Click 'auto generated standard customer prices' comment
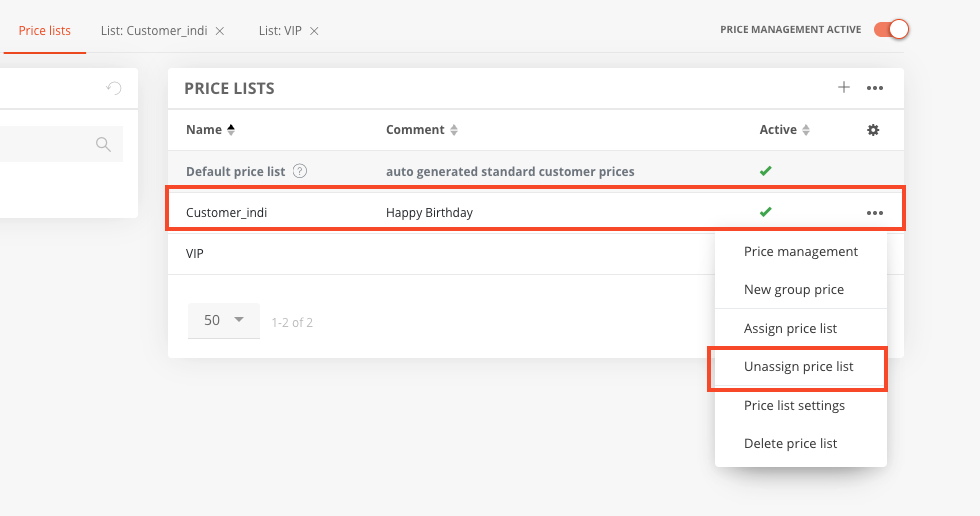The image size is (980, 516). (510, 171)
